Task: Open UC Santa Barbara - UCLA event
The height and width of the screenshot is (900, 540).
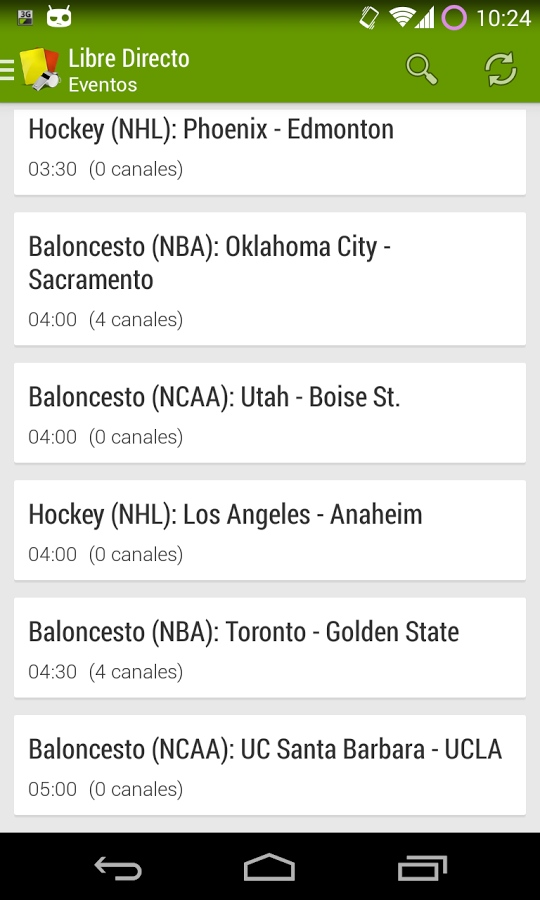Action: pos(270,765)
